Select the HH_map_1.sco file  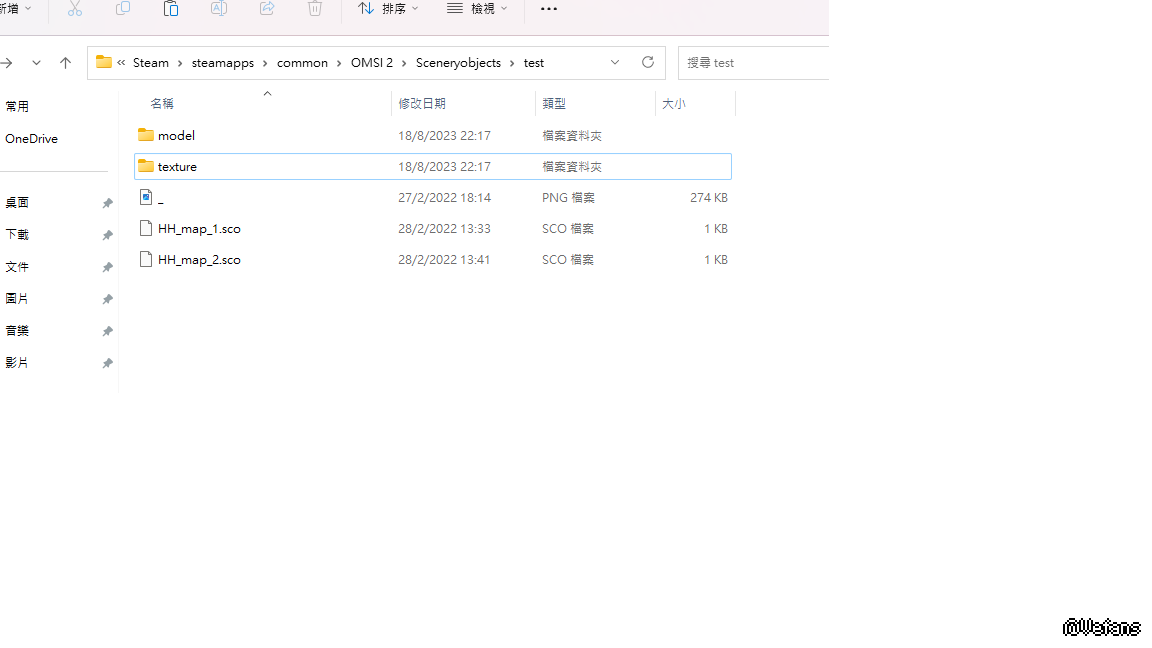[199, 229]
